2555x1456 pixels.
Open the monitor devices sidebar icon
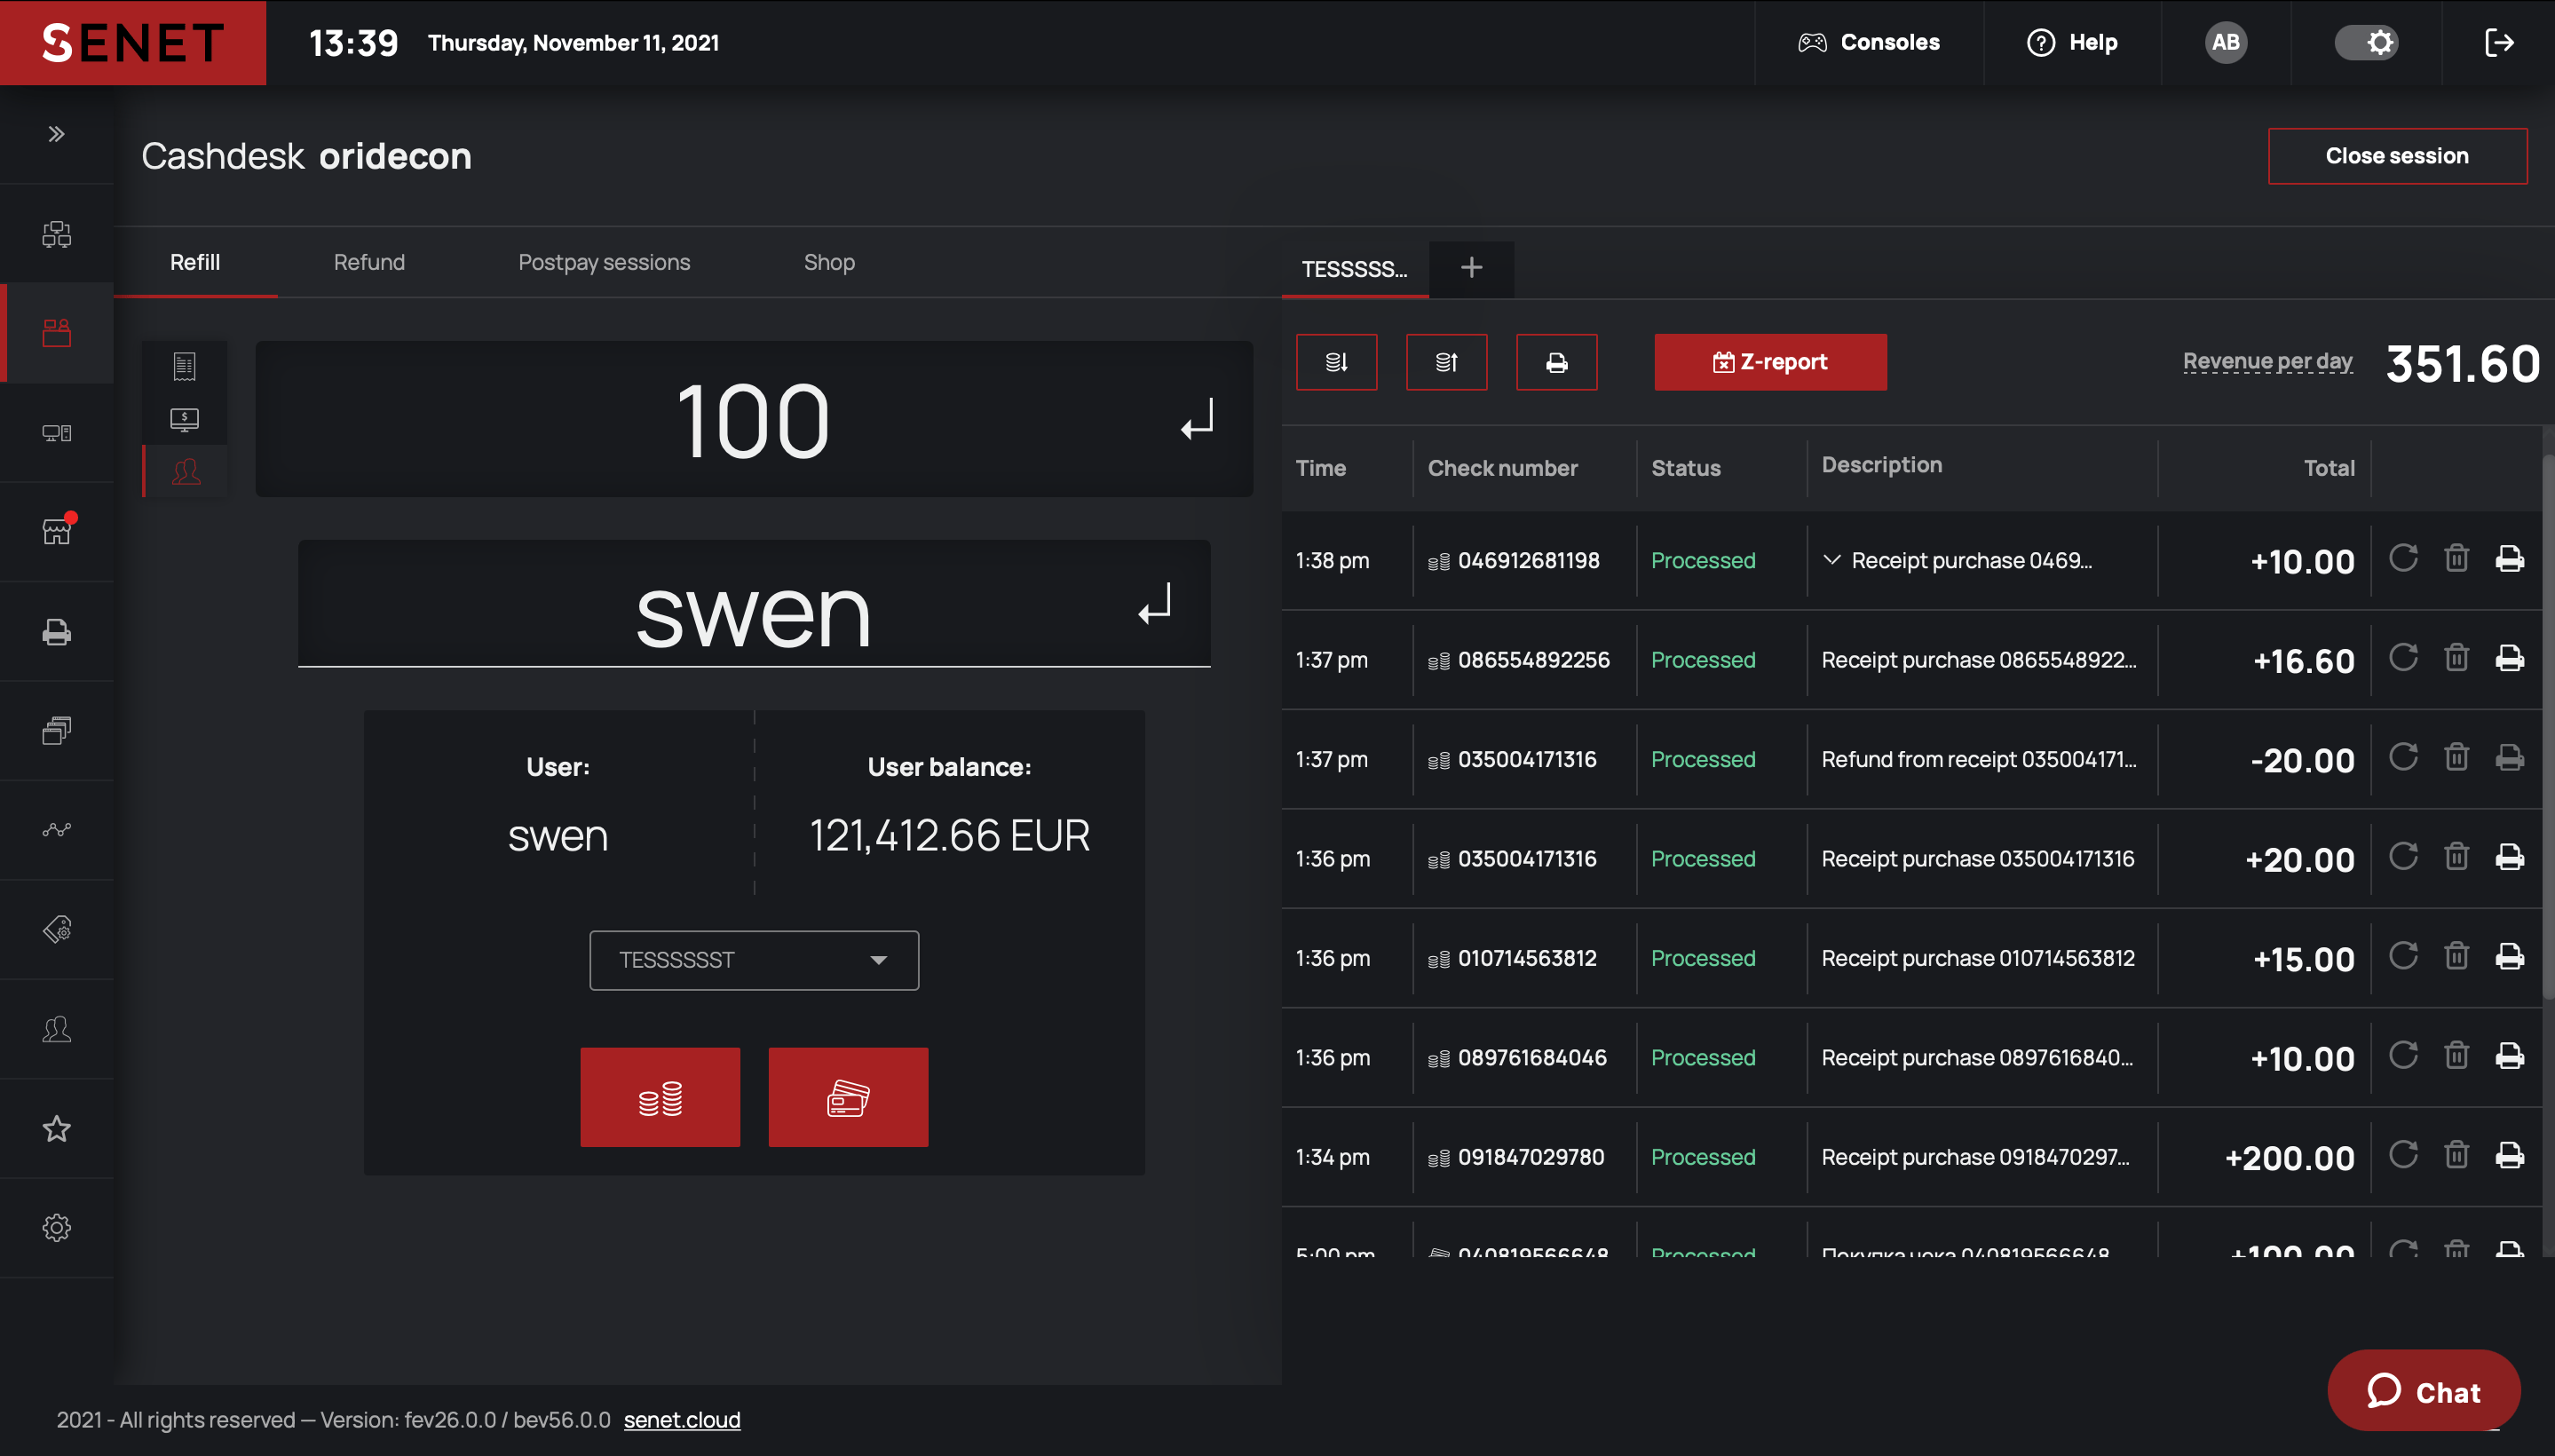click(x=57, y=433)
